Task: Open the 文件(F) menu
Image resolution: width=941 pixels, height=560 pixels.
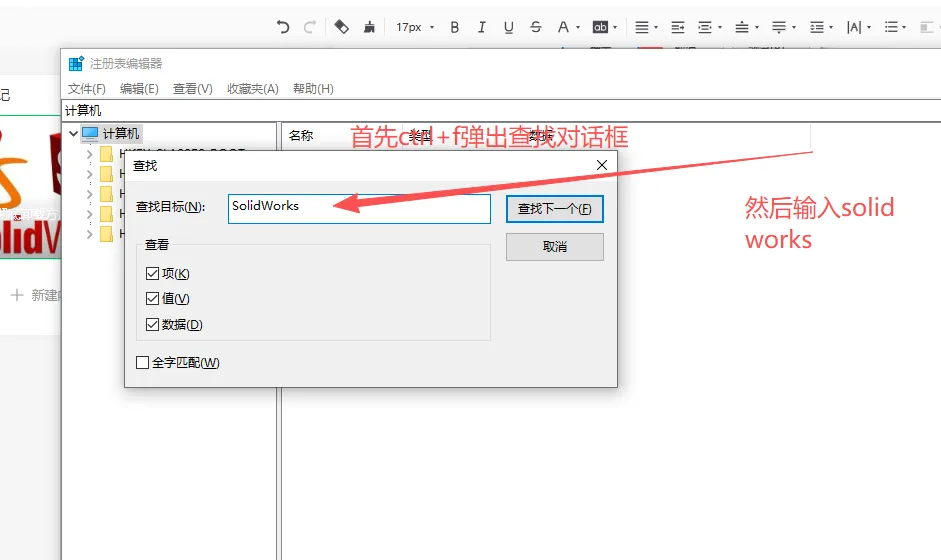Action: (86, 89)
